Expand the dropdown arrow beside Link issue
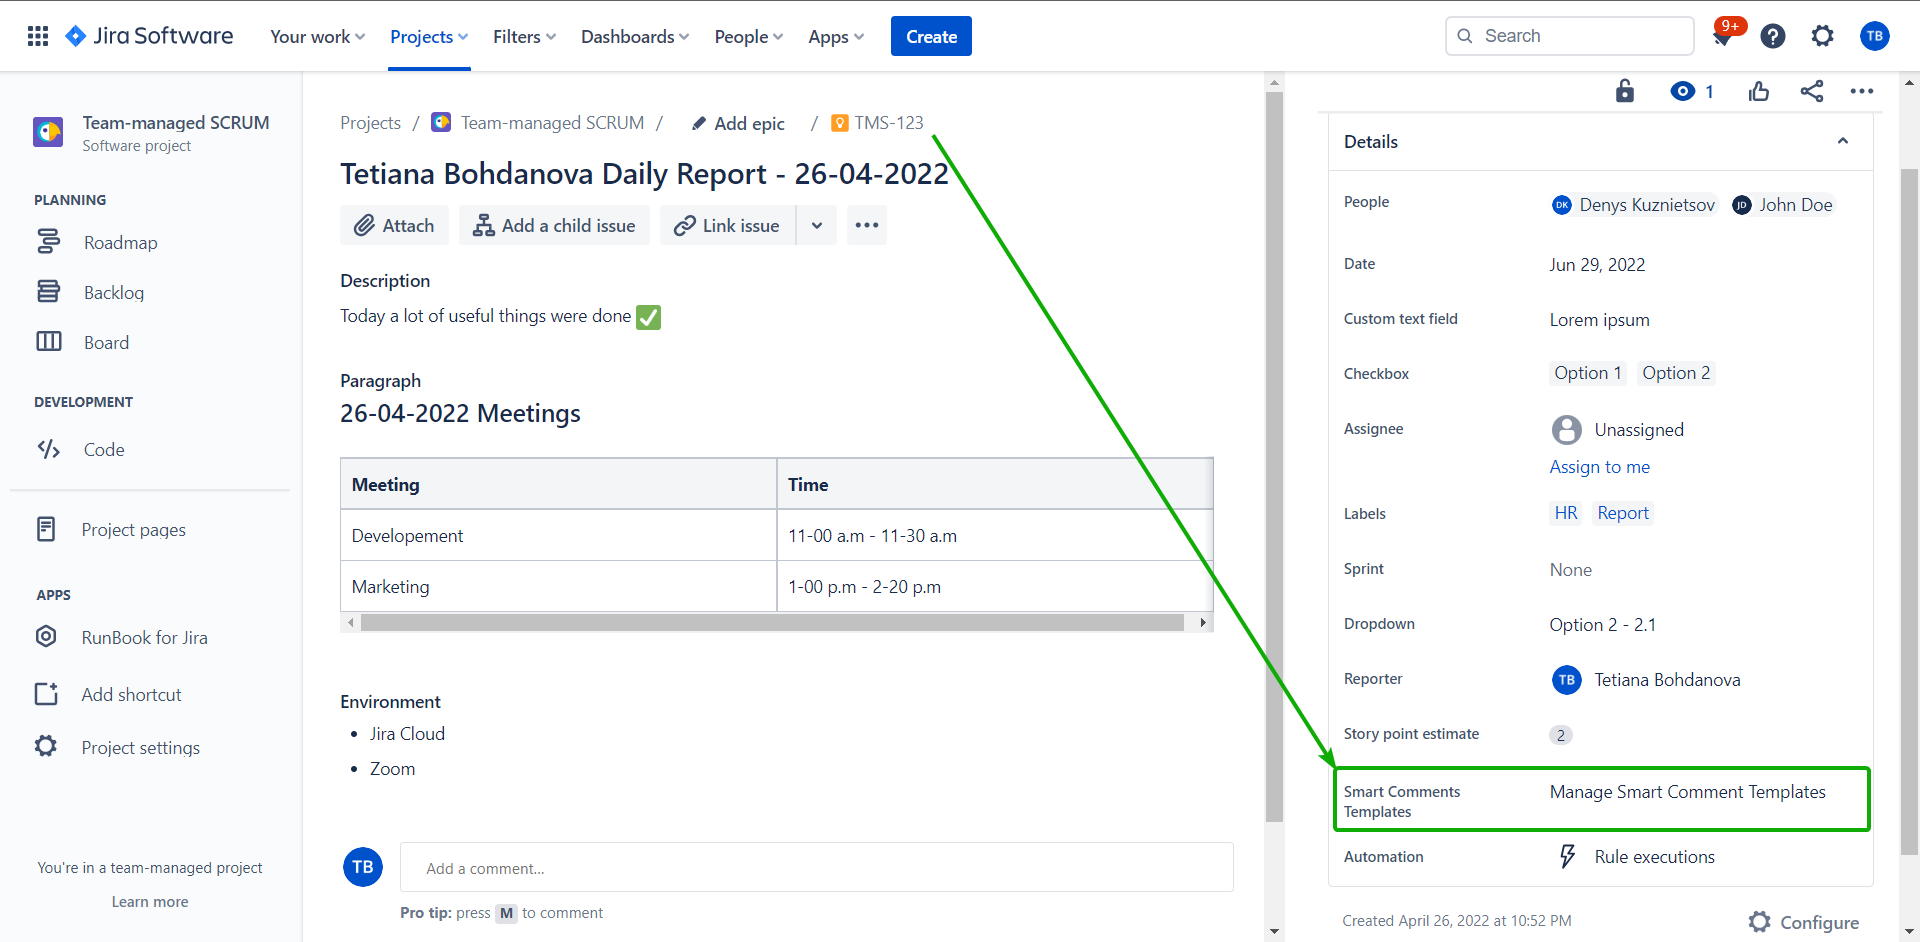 [x=816, y=226]
